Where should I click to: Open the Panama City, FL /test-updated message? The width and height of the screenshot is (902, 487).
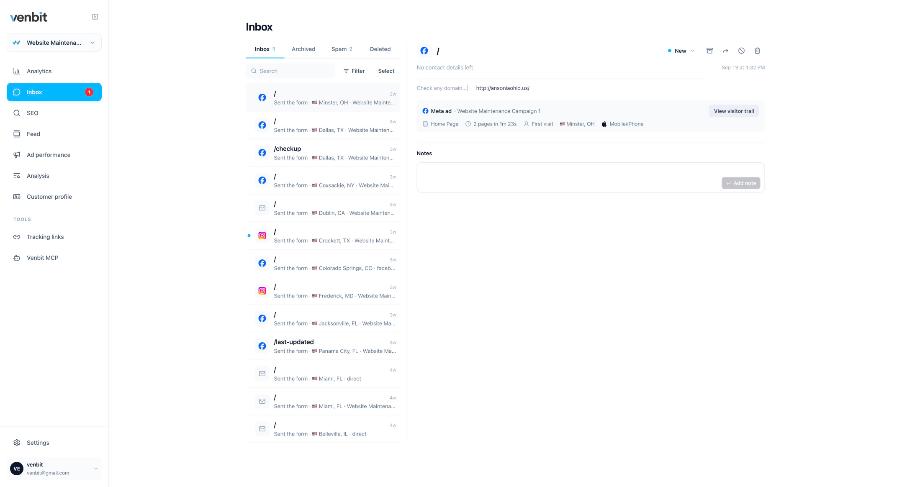click(323, 346)
